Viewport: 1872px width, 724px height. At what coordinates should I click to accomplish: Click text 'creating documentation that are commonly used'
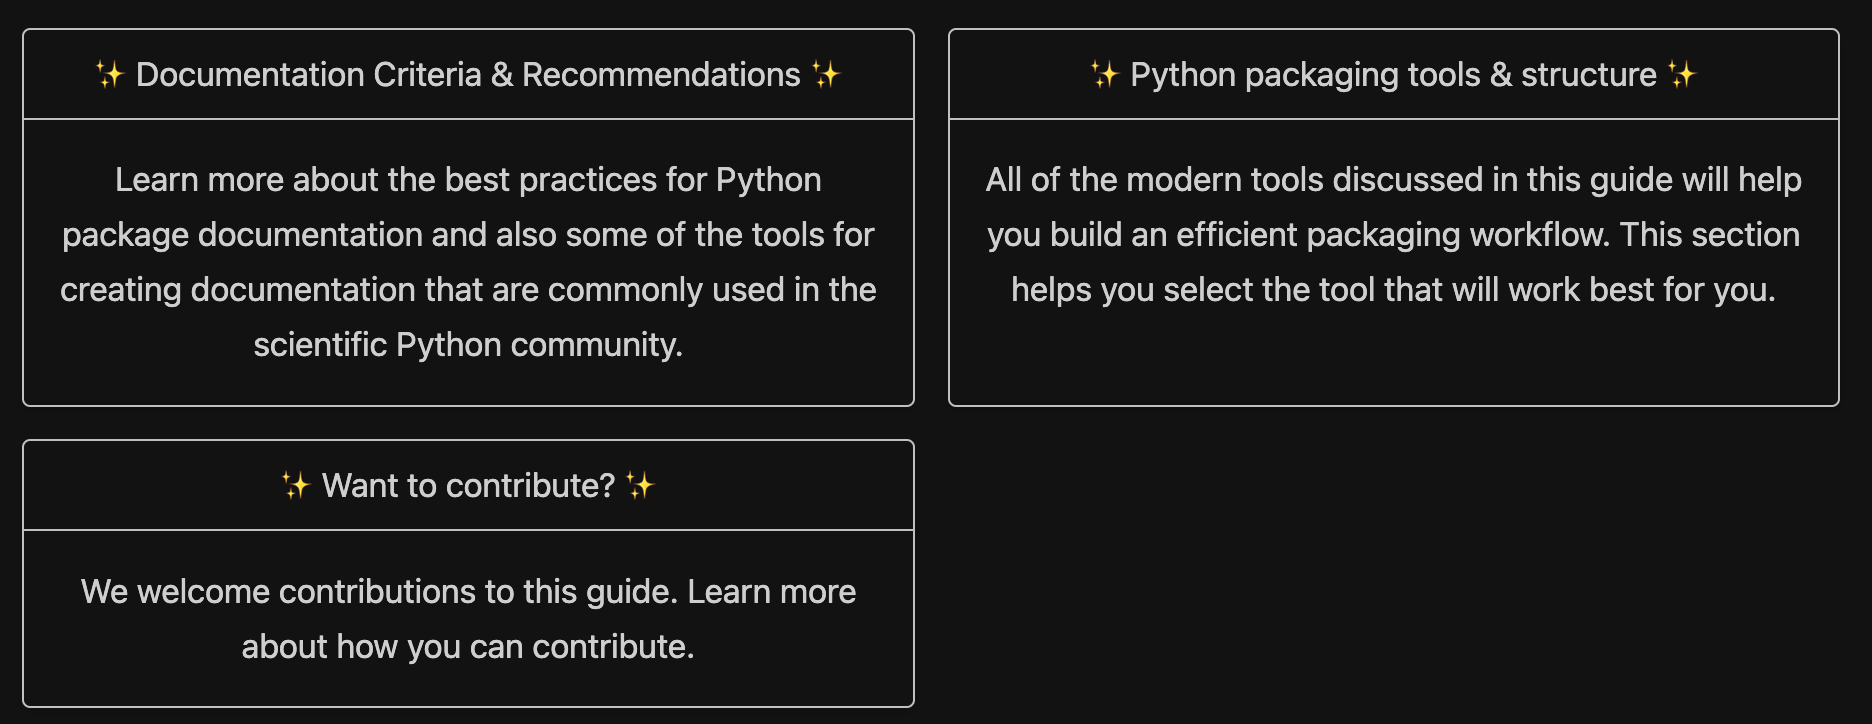pos(422,290)
